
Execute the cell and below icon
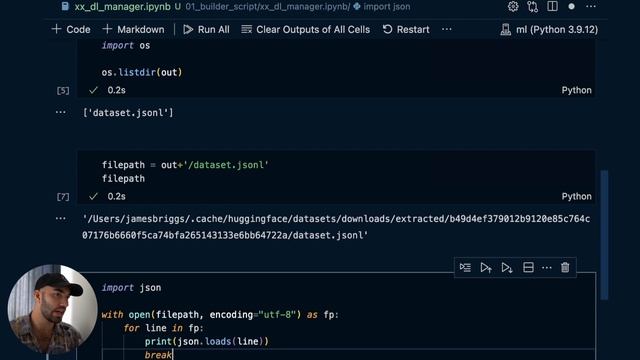click(x=507, y=267)
